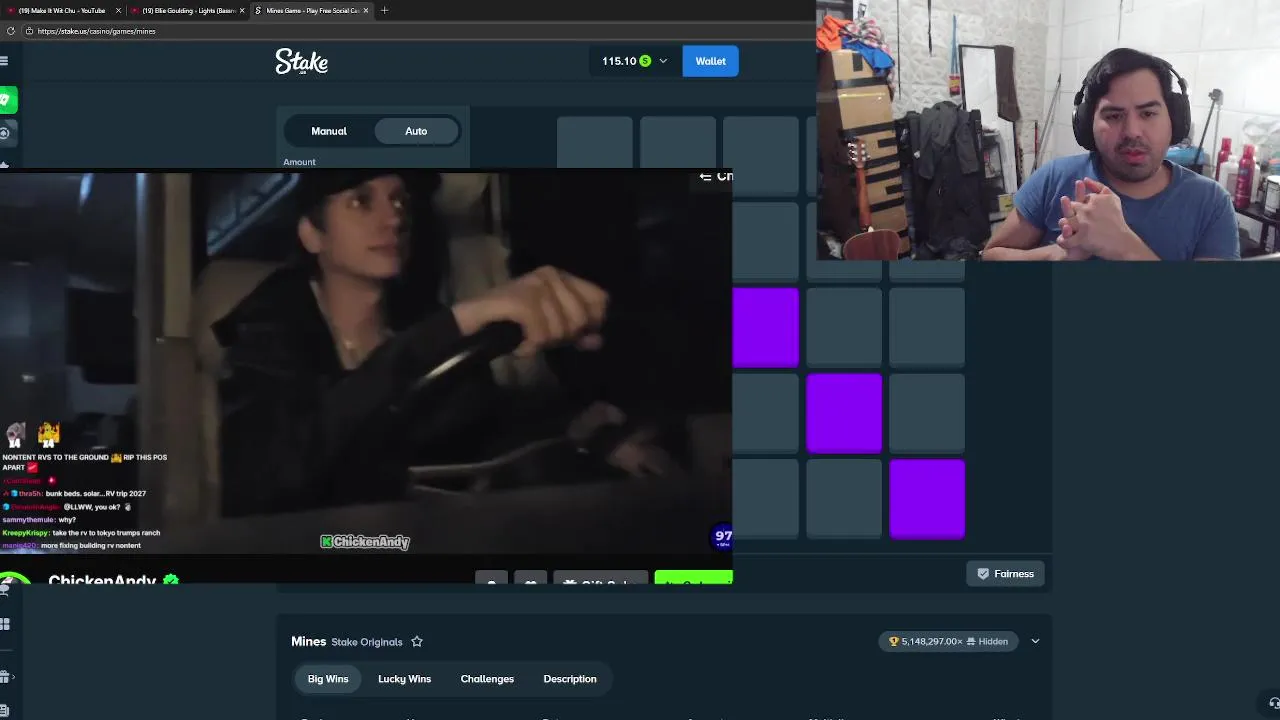The image size is (1280, 720).
Task: Expand the balance currency dropdown chevron
Action: click(x=663, y=61)
